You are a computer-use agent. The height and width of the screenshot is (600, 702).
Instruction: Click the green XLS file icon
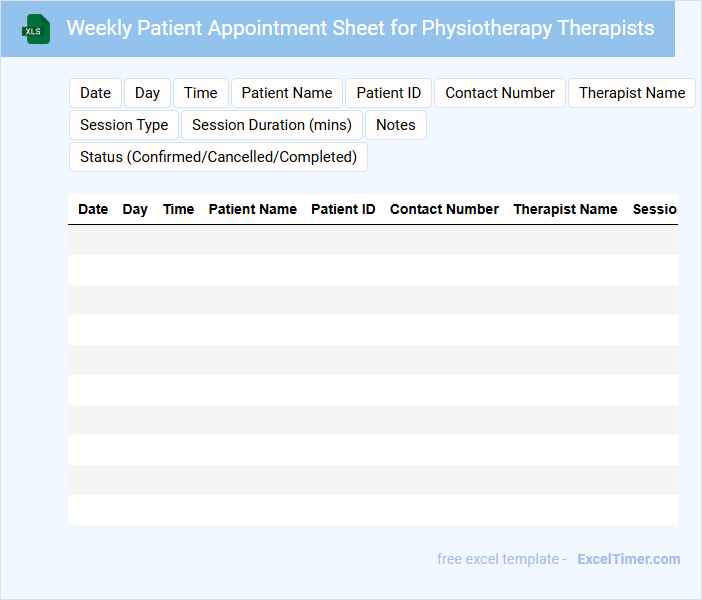pos(37,29)
